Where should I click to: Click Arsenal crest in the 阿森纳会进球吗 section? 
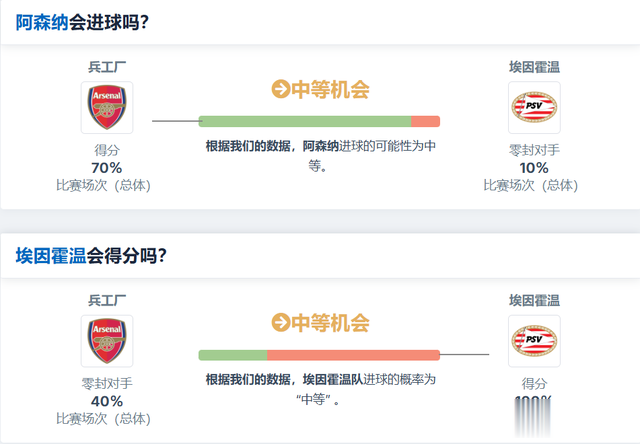[107, 107]
